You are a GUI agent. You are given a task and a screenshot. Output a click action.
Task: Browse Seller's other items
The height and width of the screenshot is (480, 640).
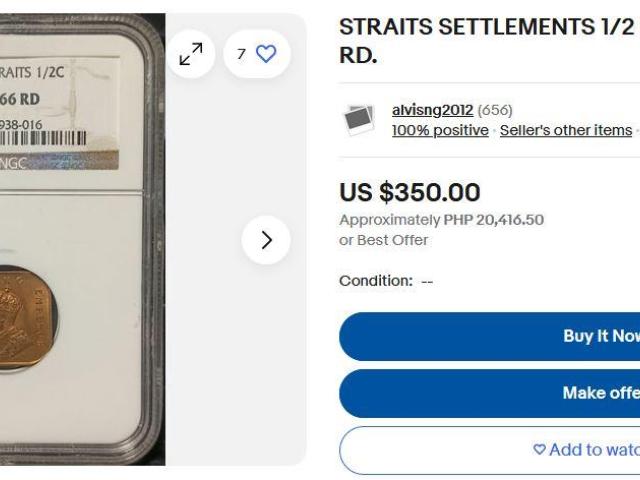pyautogui.click(x=566, y=130)
